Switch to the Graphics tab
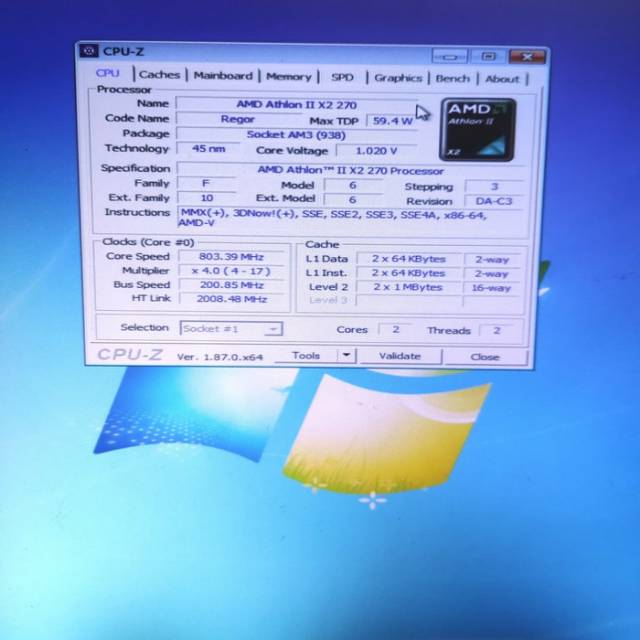The image size is (640, 640). point(398,78)
